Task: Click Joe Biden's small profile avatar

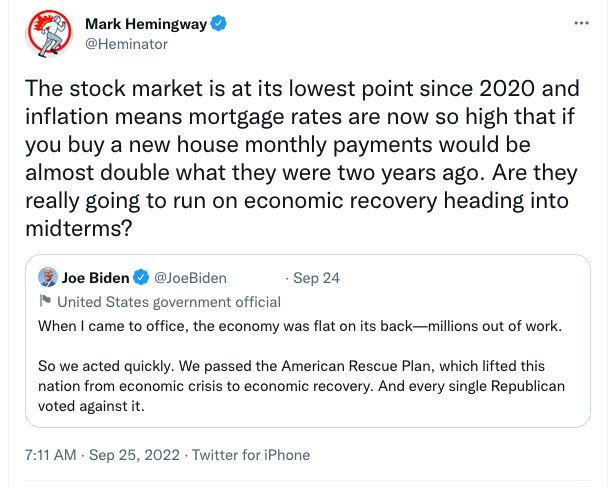Action: point(47,277)
